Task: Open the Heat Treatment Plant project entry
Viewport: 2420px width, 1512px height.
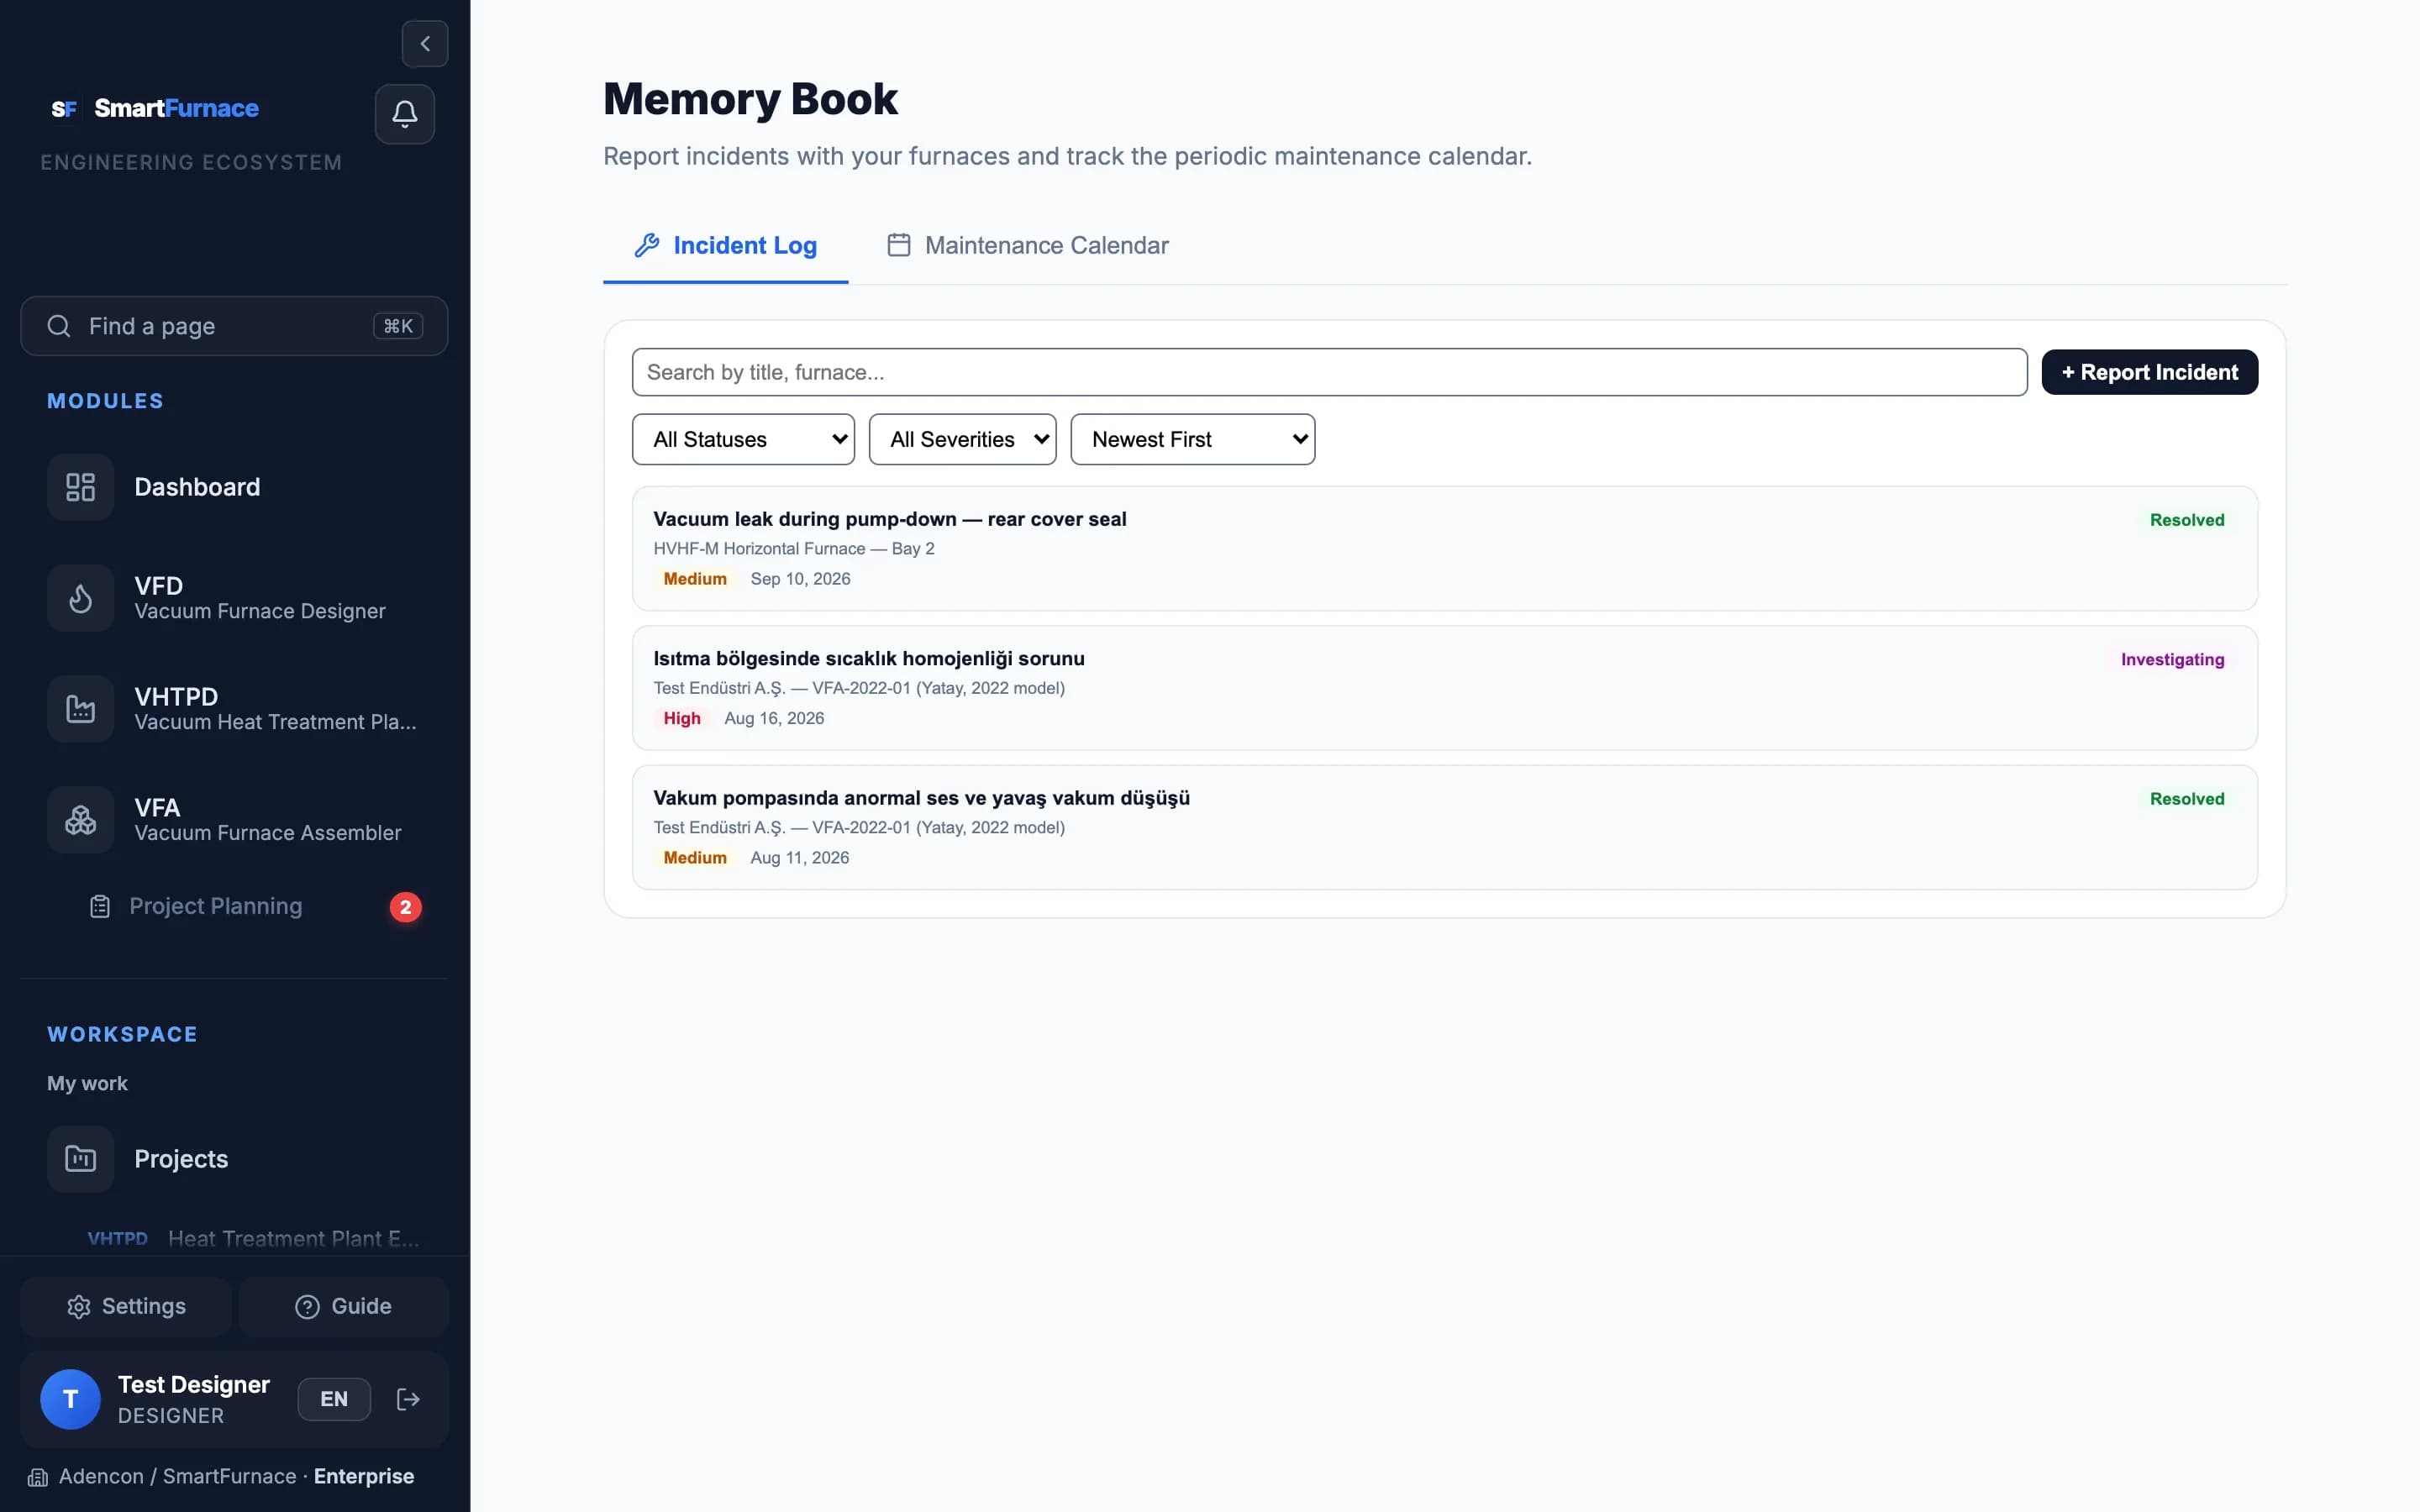Action: 254,1238
